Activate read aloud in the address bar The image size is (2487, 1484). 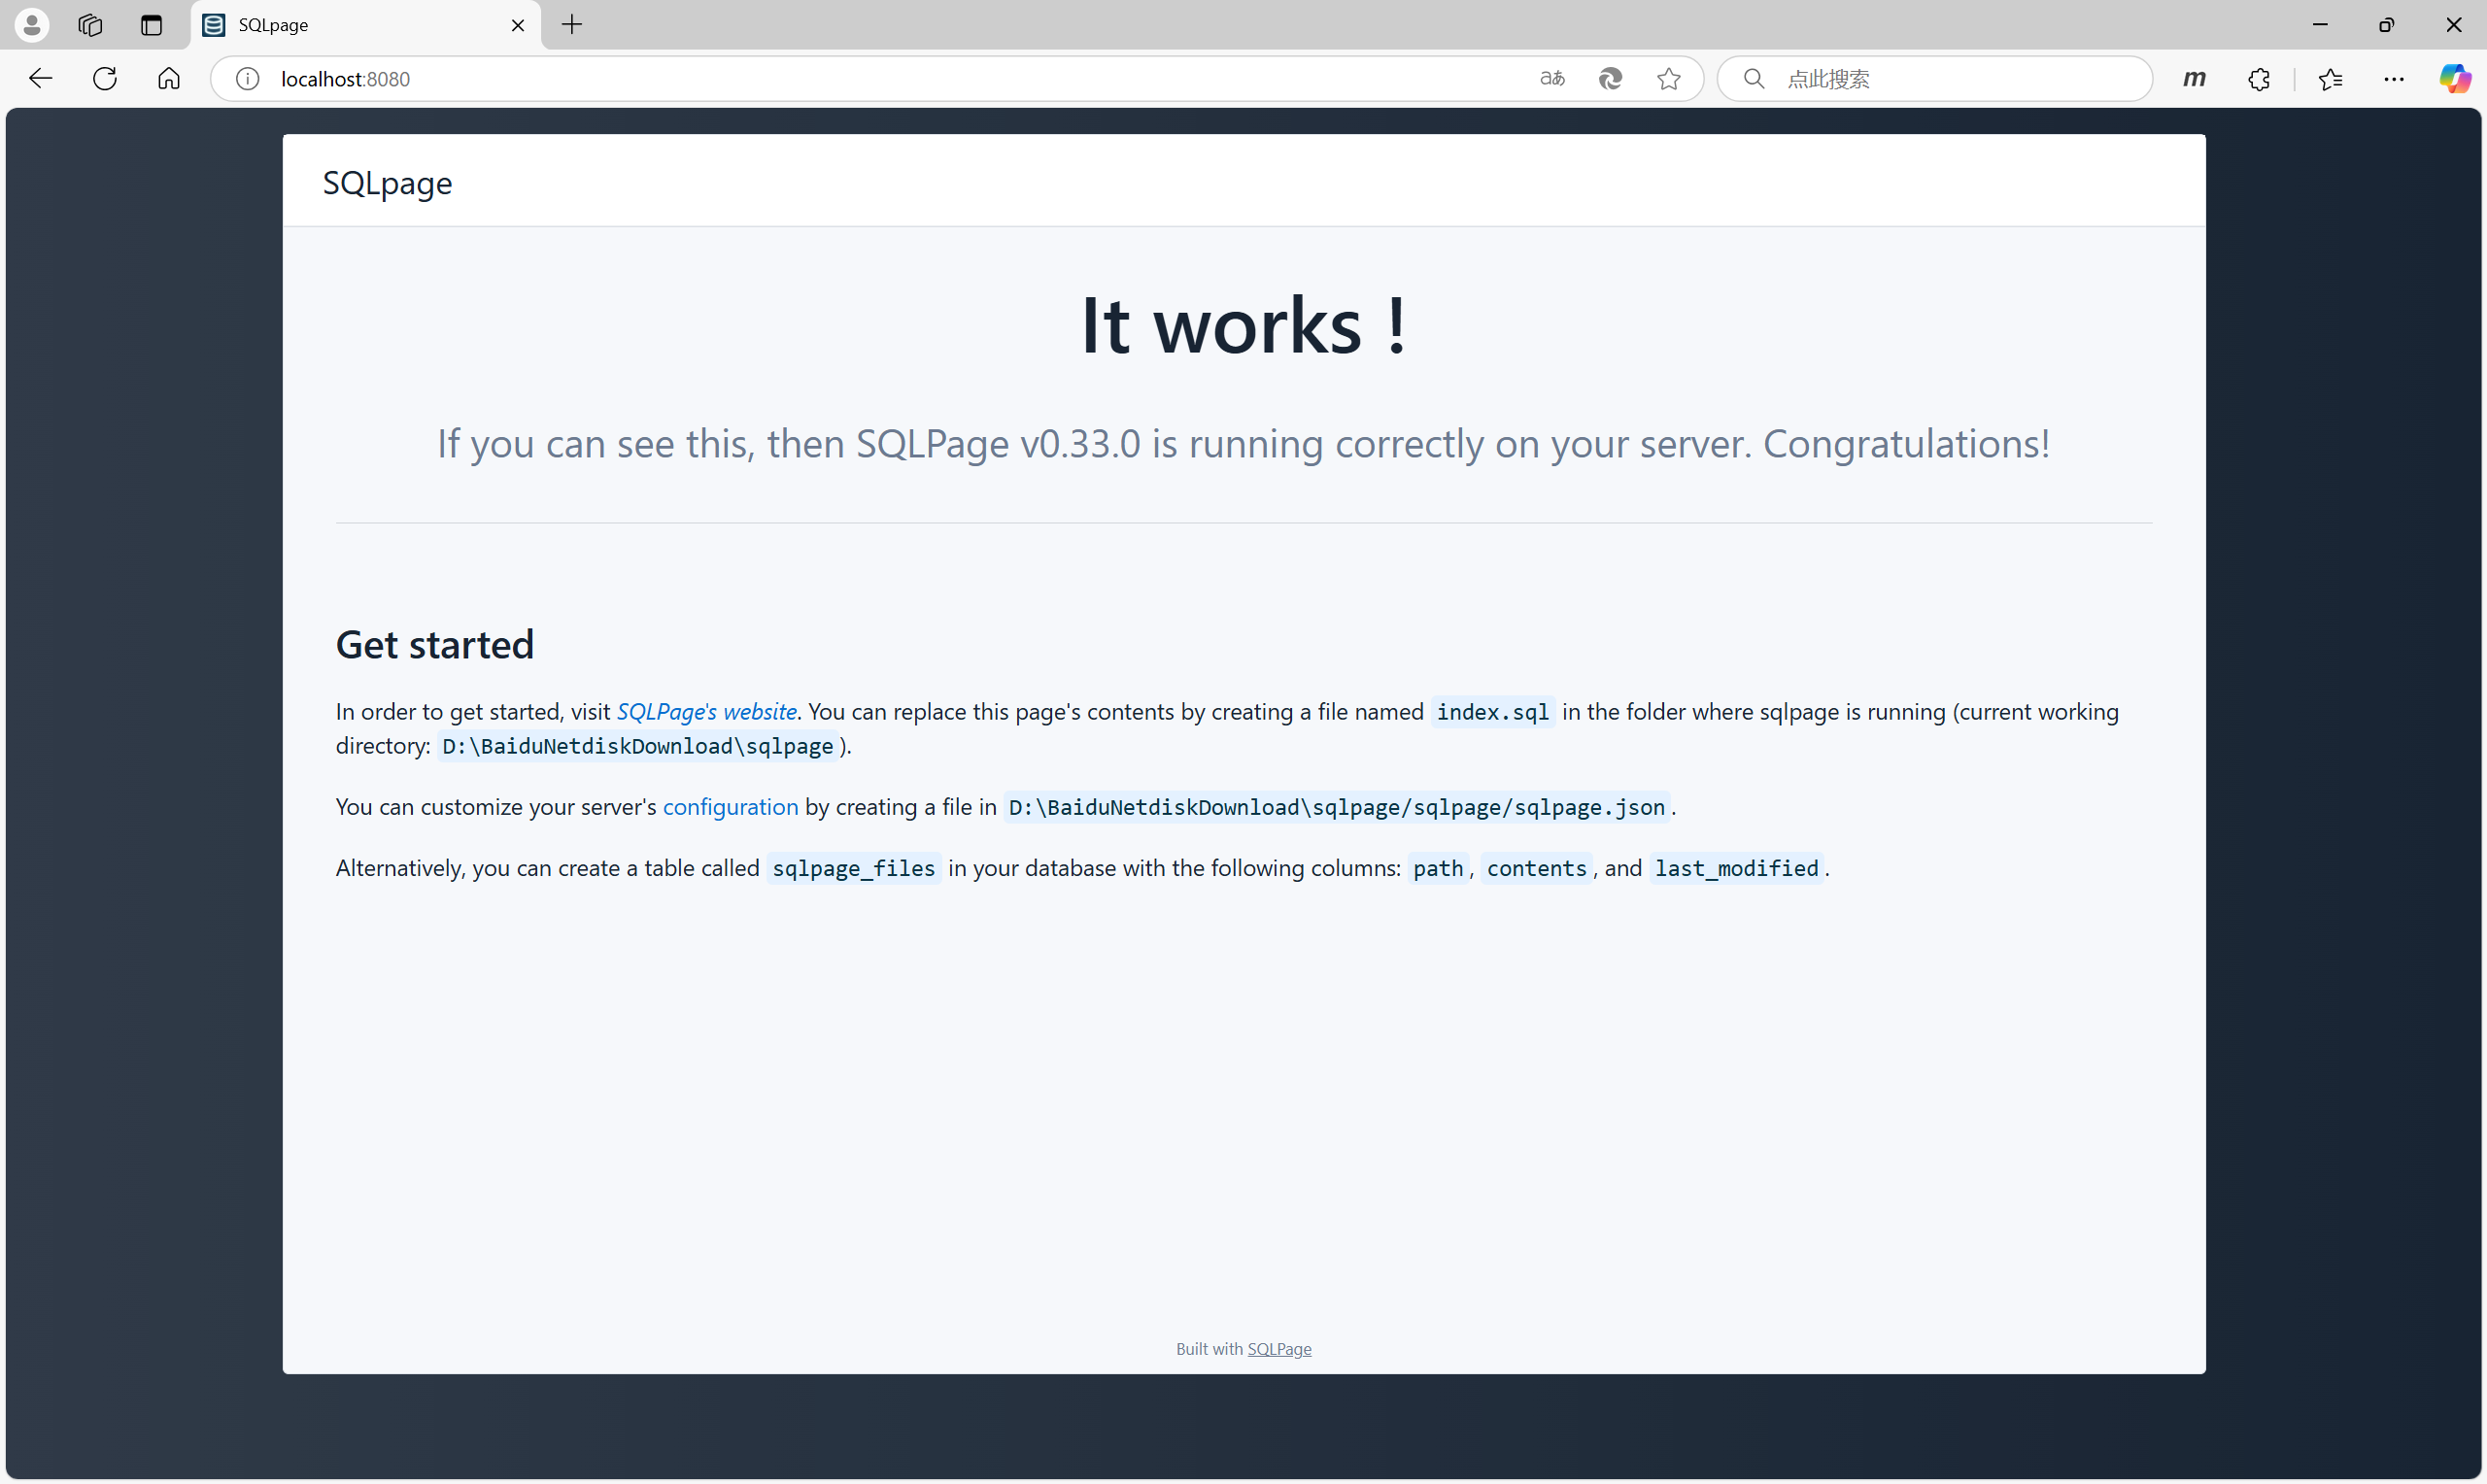[x=1551, y=78]
